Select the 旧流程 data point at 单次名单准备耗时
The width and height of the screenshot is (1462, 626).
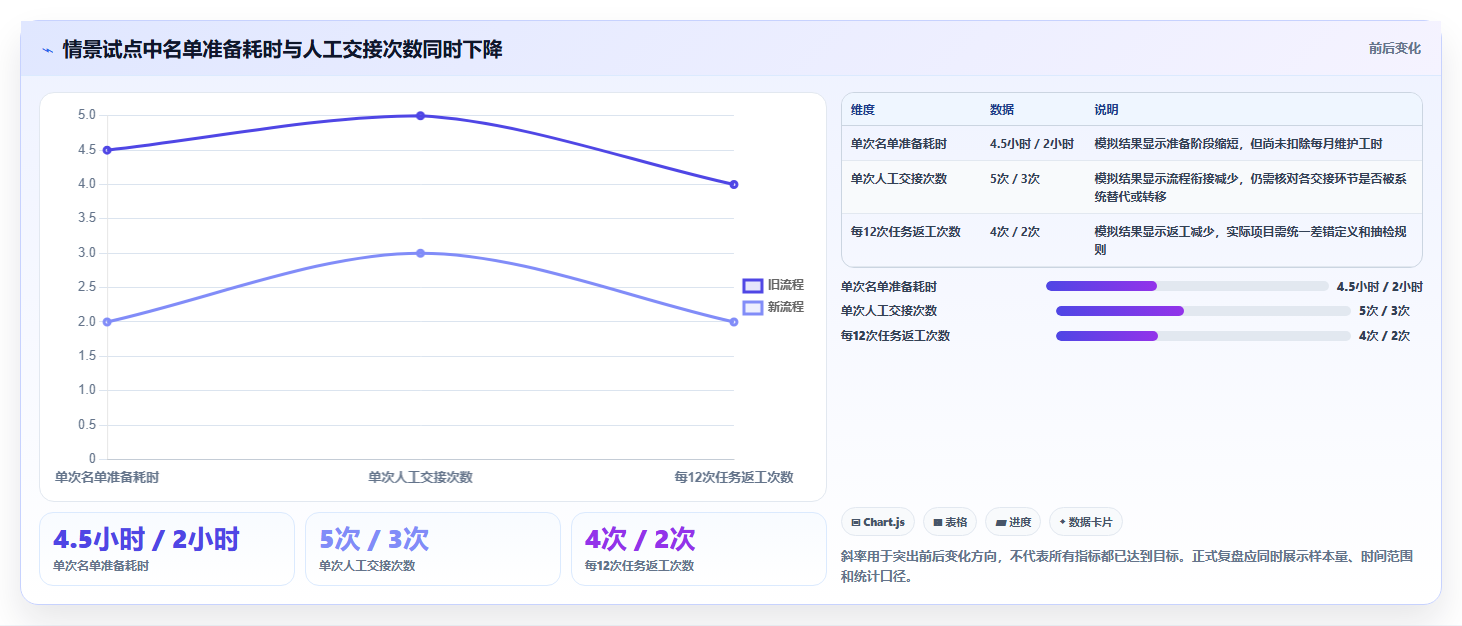point(107,150)
